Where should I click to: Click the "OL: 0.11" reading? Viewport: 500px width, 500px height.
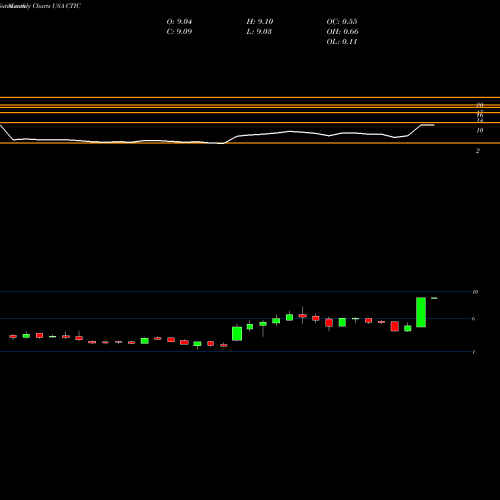pos(342,42)
